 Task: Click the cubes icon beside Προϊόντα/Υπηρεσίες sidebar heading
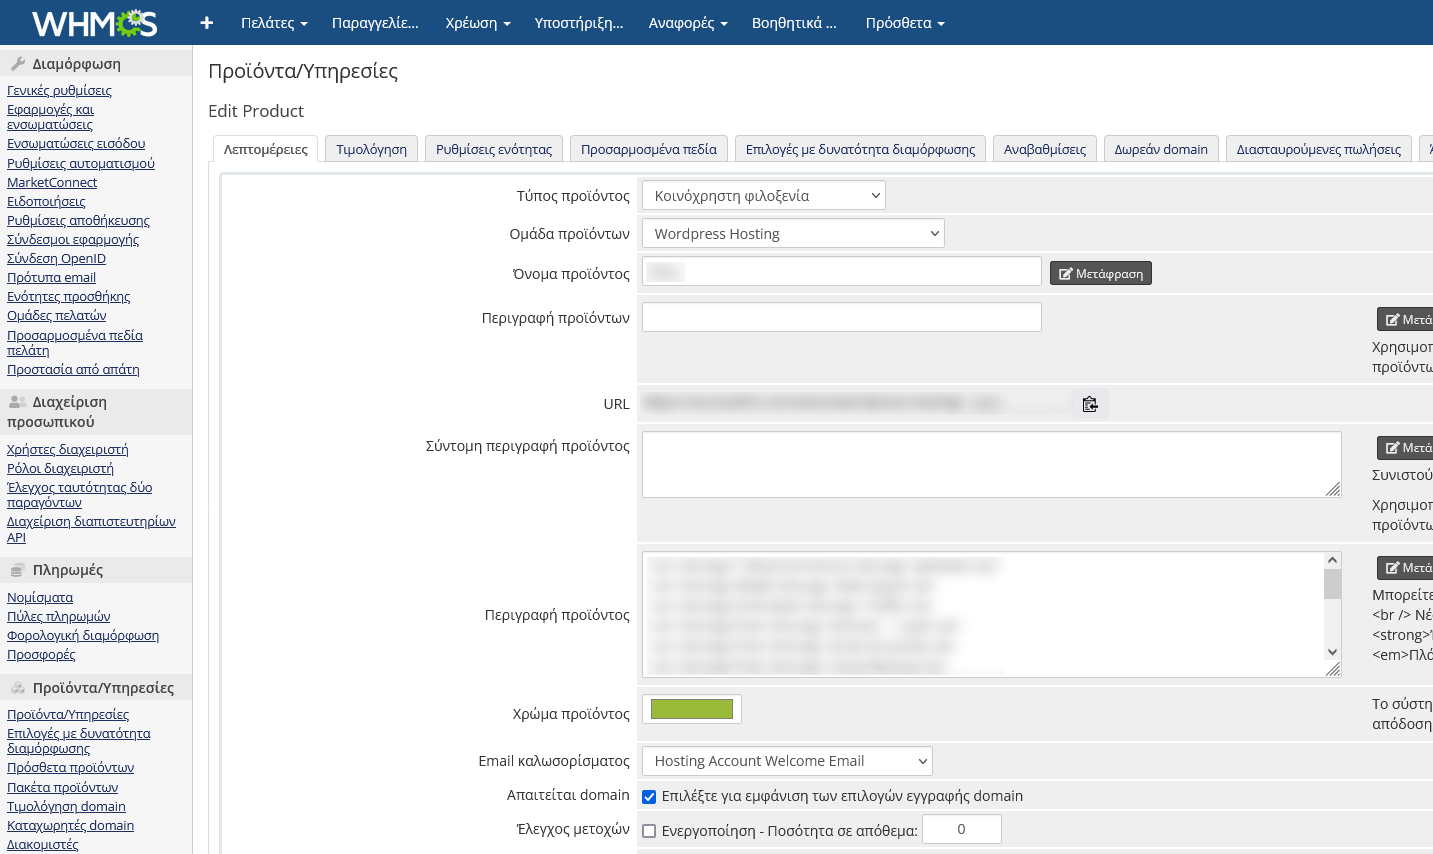coord(17,688)
